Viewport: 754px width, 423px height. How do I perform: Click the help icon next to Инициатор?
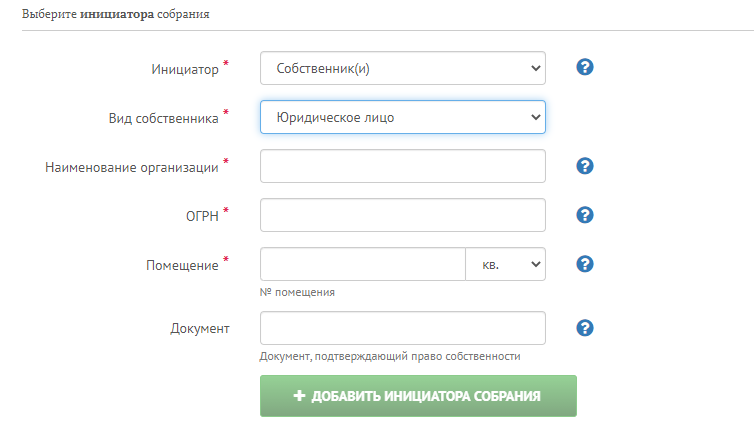(585, 67)
